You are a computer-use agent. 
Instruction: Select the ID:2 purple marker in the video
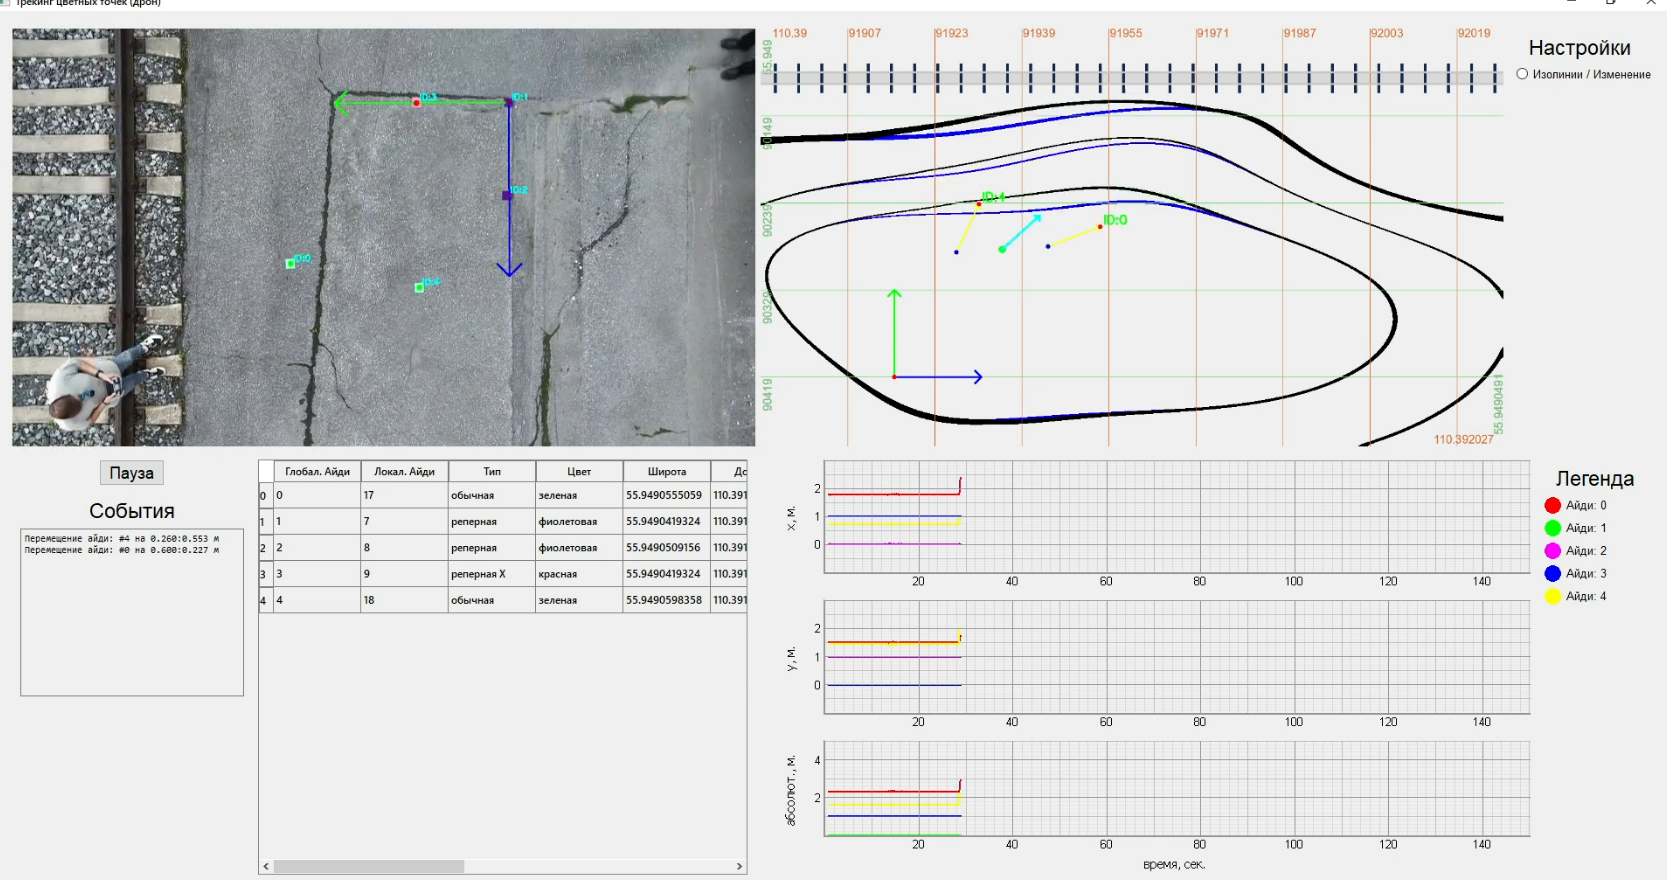click(x=508, y=195)
